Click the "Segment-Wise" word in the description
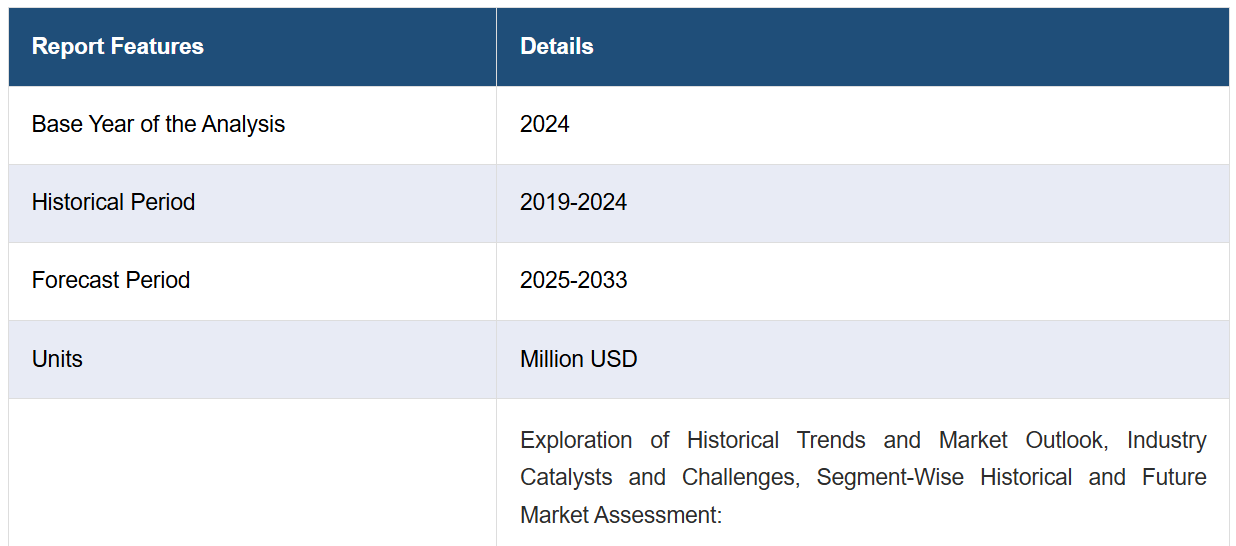Image resolution: width=1236 pixels, height=546 pixels. click(x=890, y=477)
